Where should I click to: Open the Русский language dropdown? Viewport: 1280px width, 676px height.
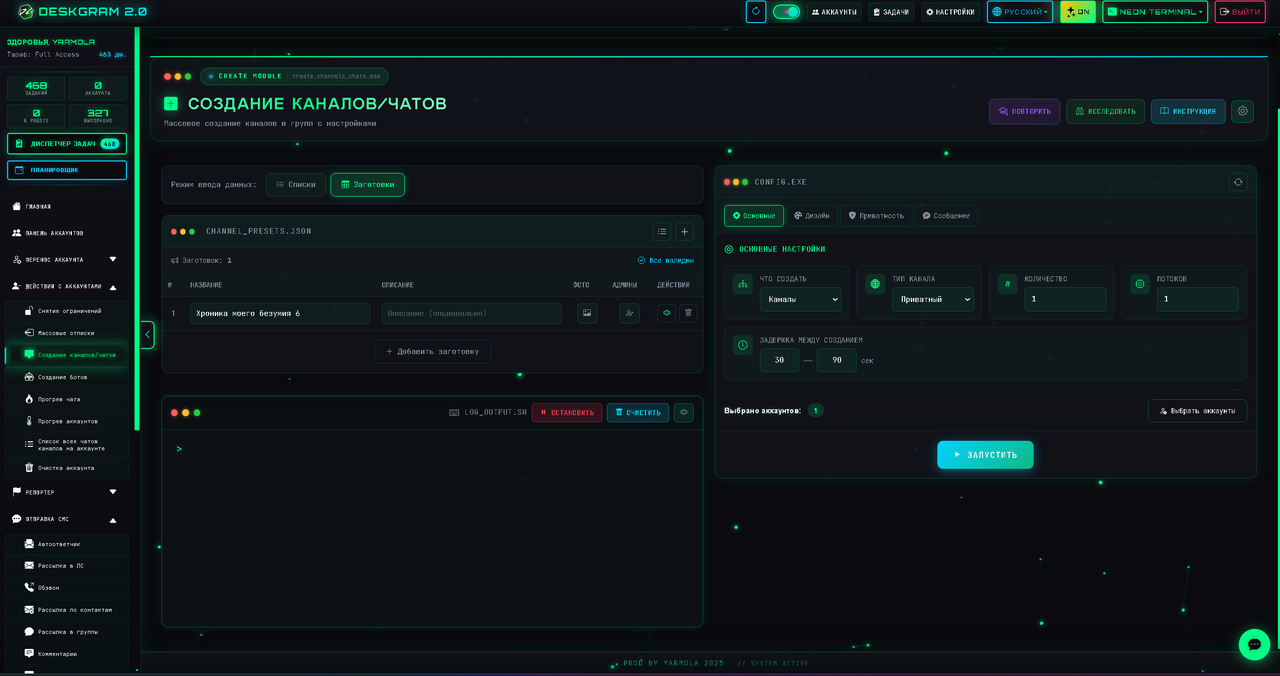click(1019, 12)
